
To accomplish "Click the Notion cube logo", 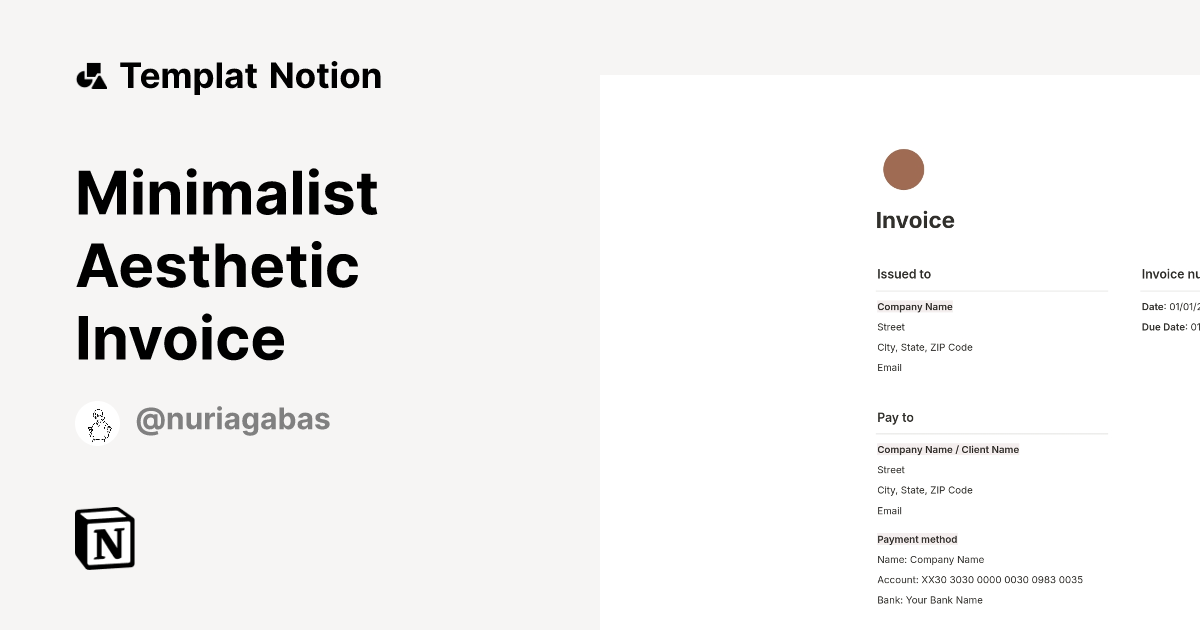I will (105, 538).
